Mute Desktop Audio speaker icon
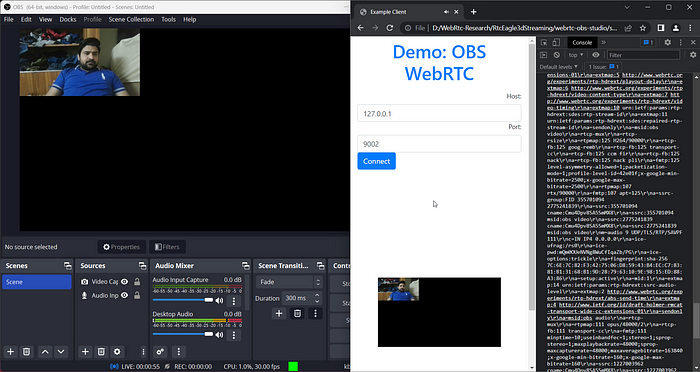This screenshot has height=372, width=700. (219, 334)
